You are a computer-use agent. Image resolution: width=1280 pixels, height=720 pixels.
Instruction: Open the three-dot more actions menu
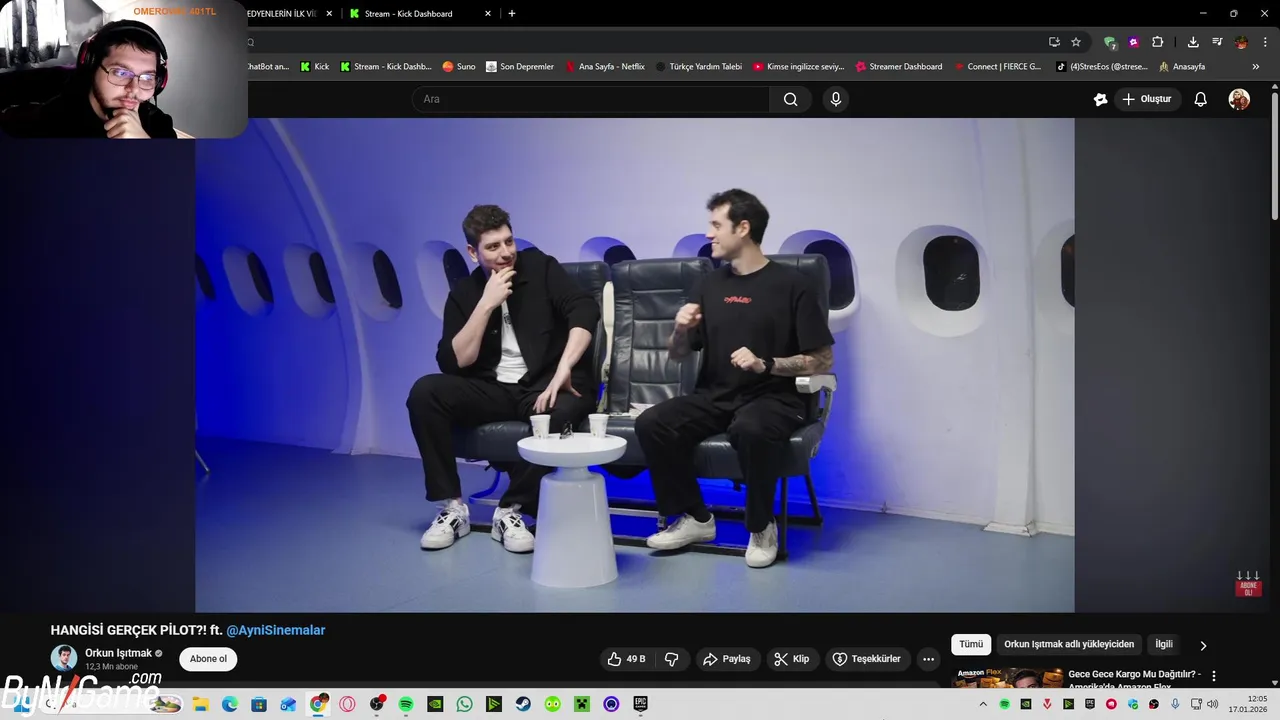(928, 659)
